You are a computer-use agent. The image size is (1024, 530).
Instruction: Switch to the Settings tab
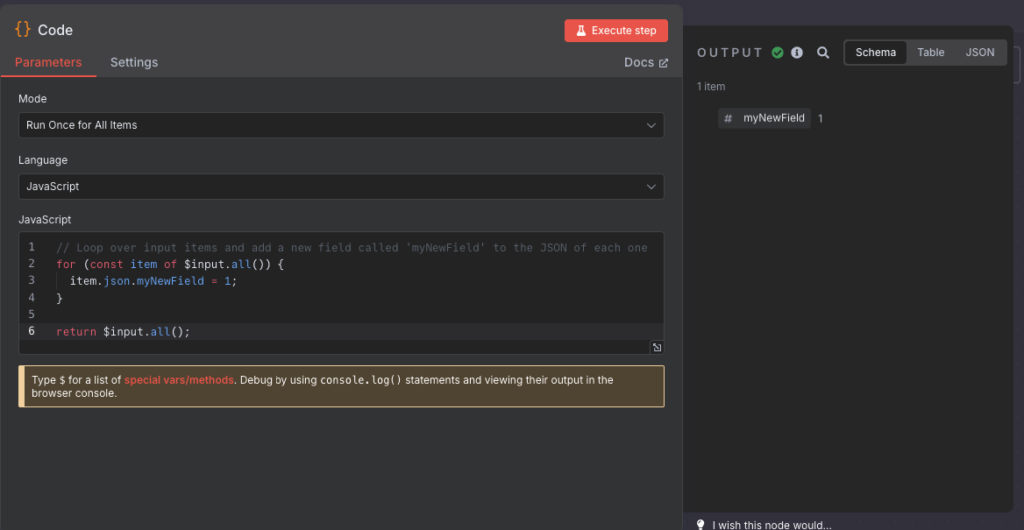coord(134,62)
